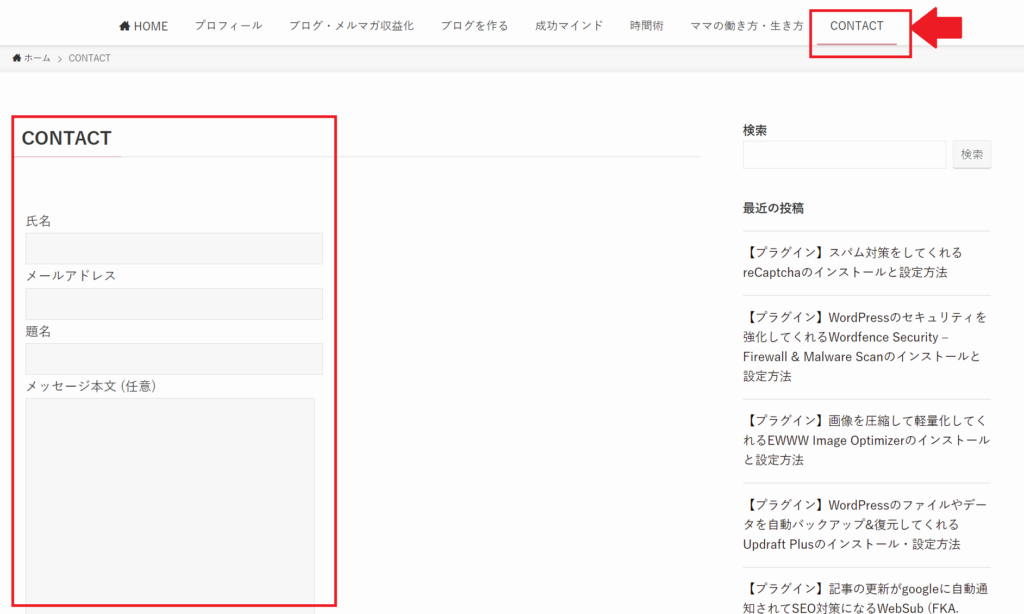This screenshot has width=1024, height=614.
Task: Go to ブログ・メルマガ収益化 menu item
Action: click(x=351, y=26)
